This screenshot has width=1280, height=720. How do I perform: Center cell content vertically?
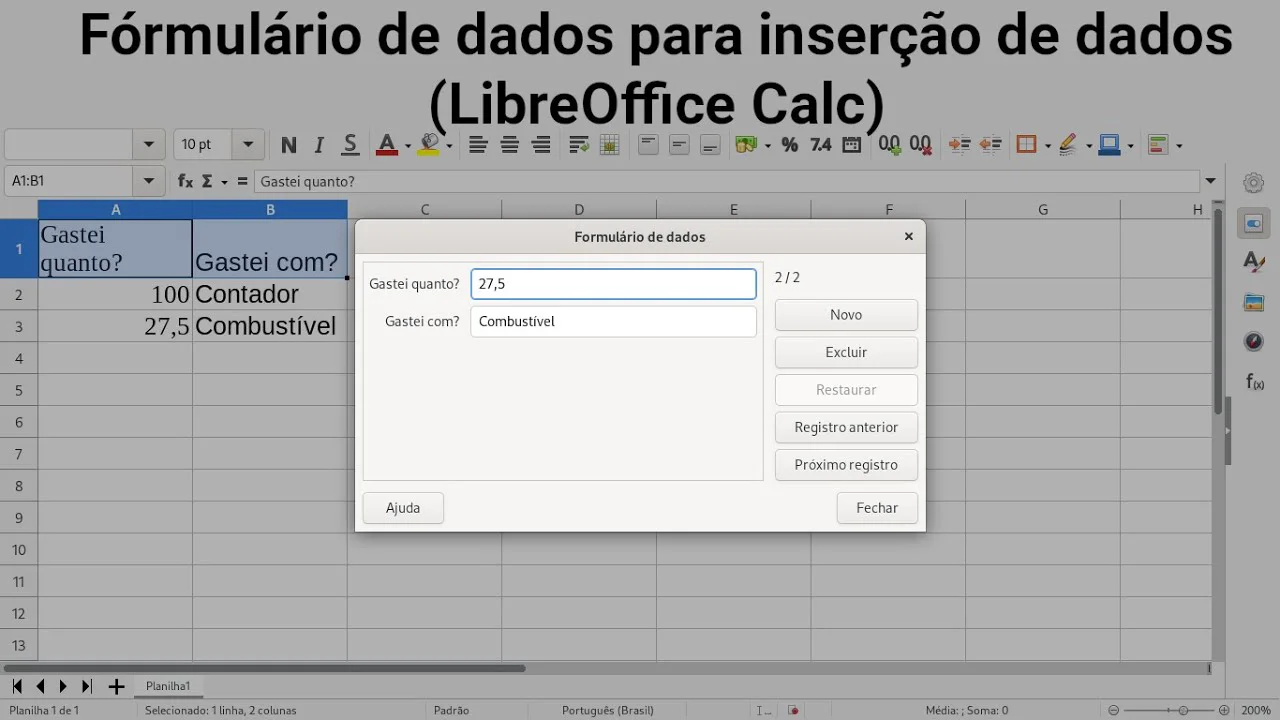tap(679, 145)
